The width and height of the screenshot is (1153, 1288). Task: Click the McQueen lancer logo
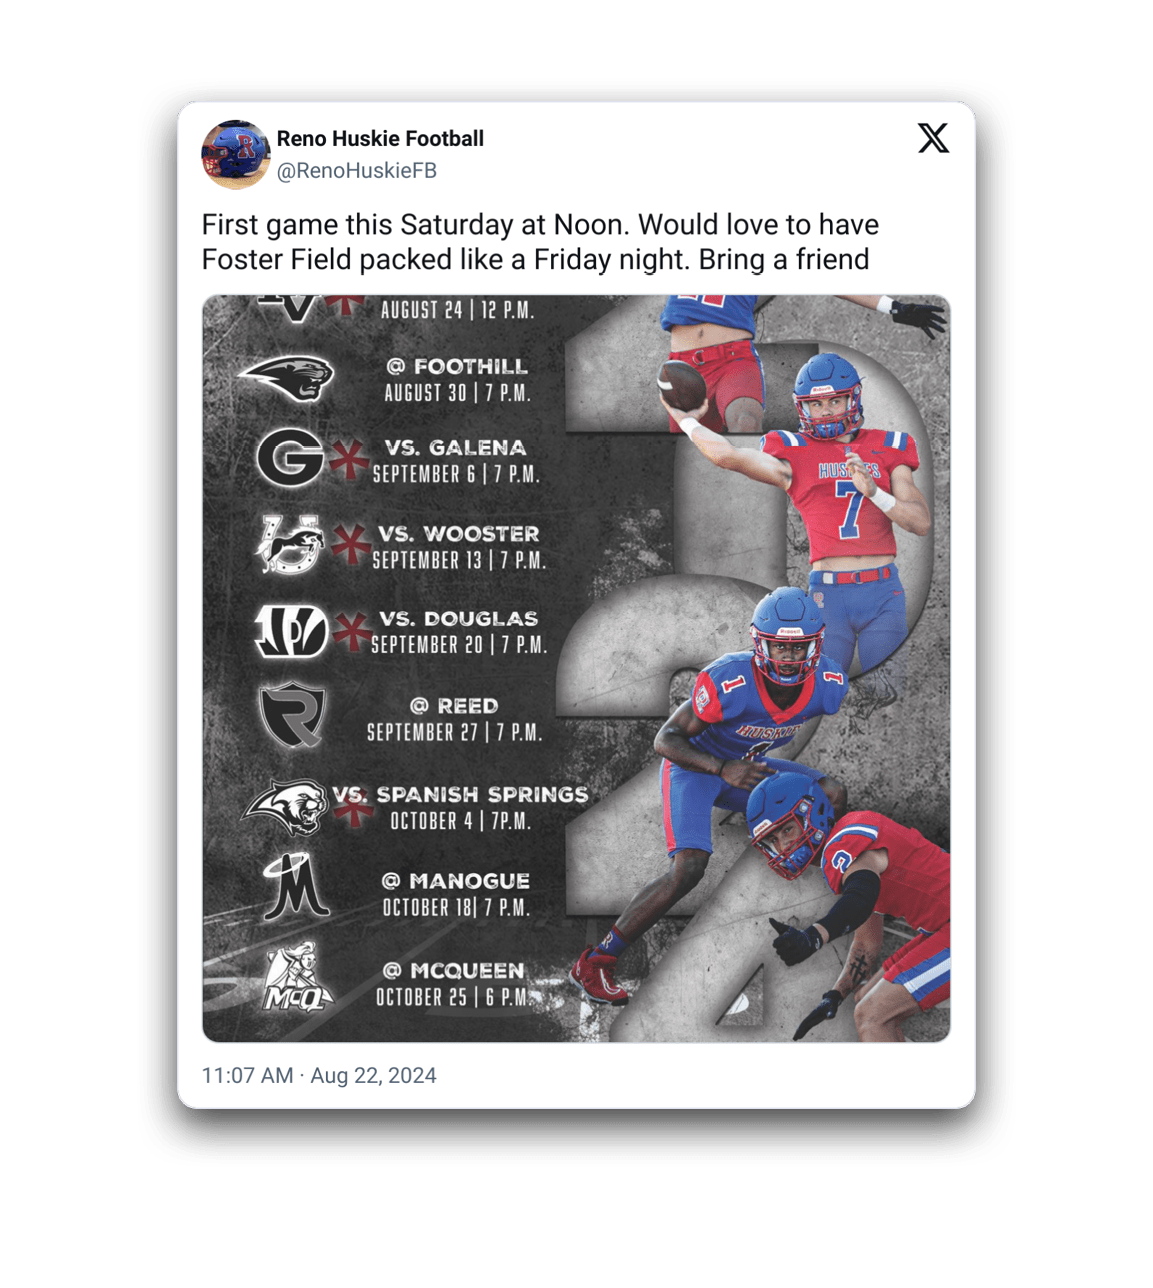tap(296, 977)
